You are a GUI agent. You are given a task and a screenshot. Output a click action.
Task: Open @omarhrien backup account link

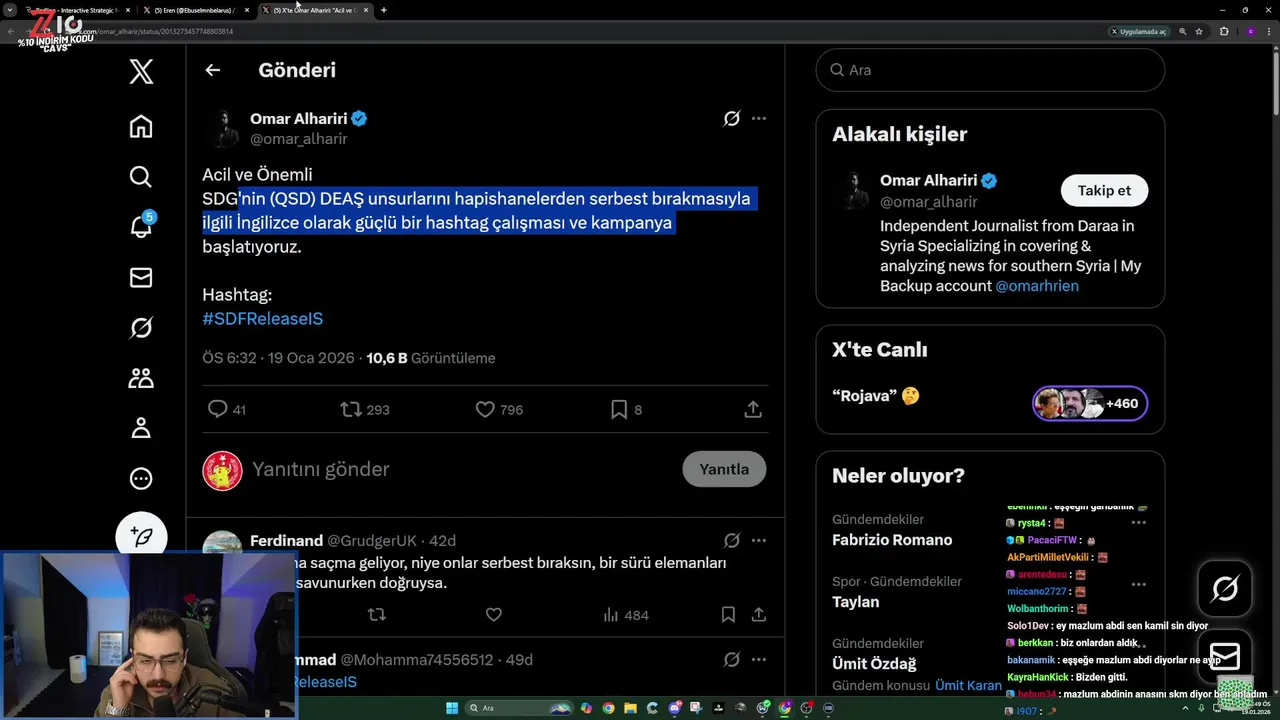[x=1037, y=286]
